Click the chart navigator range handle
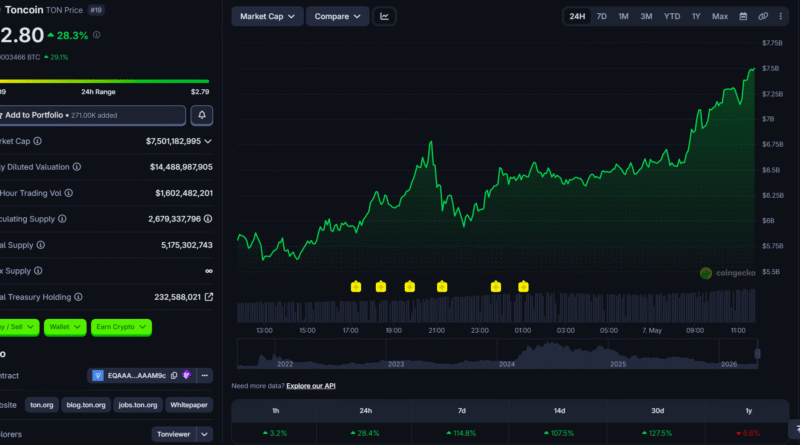This screenshot has width=800, height=445. coord(757,354)
